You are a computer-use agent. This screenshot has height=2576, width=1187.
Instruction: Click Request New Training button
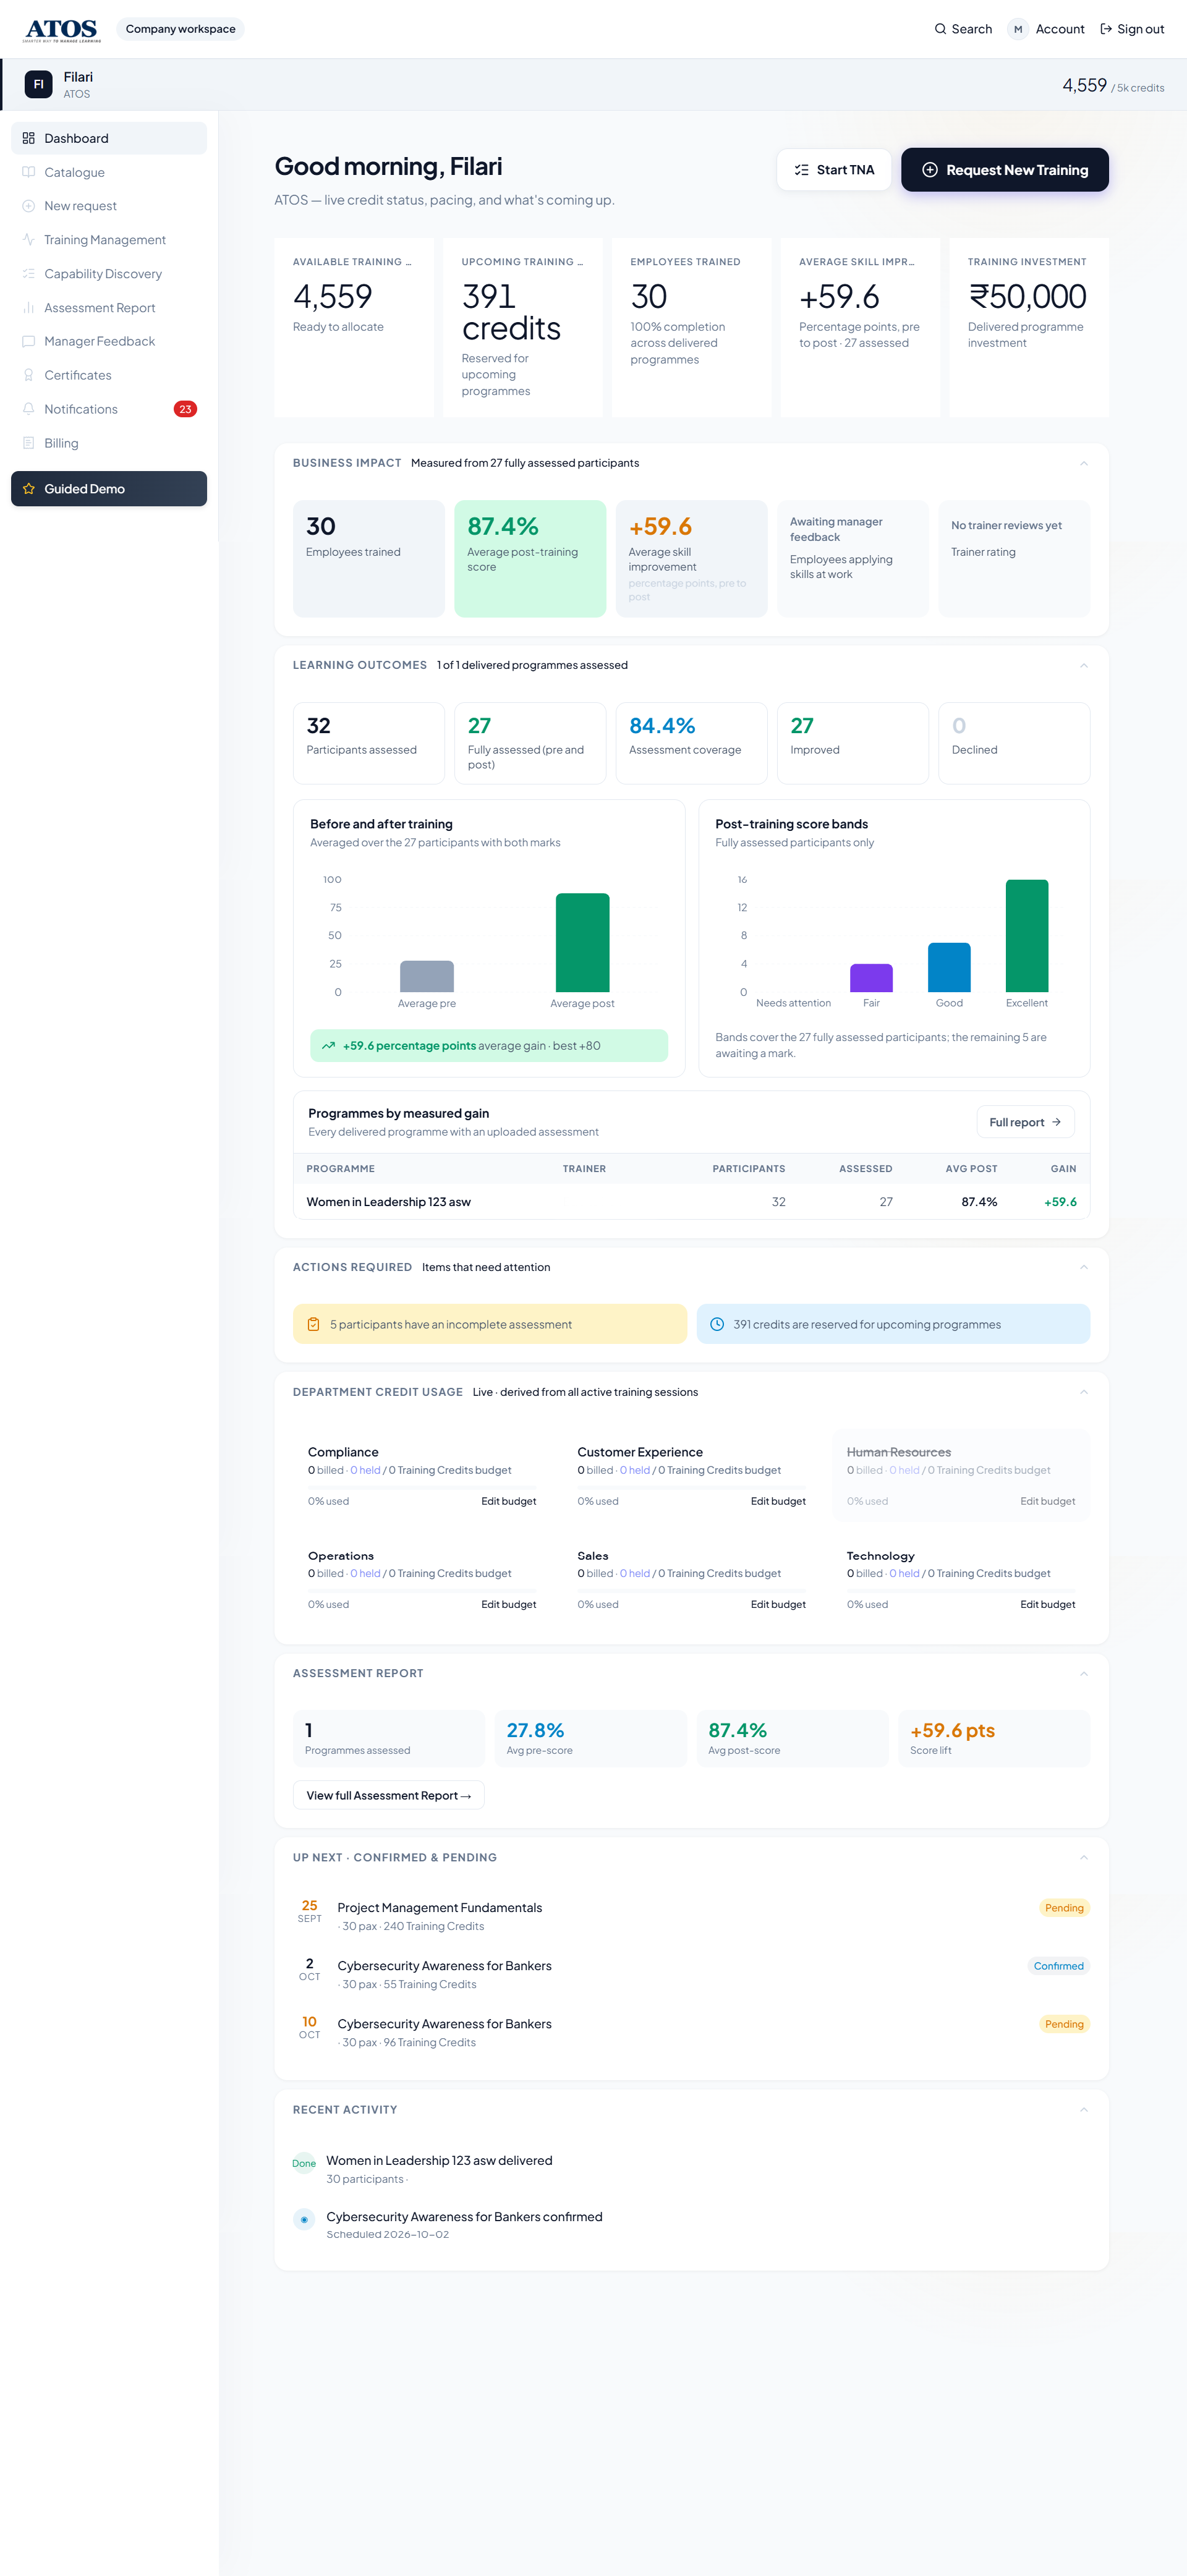coord(1005,170)
